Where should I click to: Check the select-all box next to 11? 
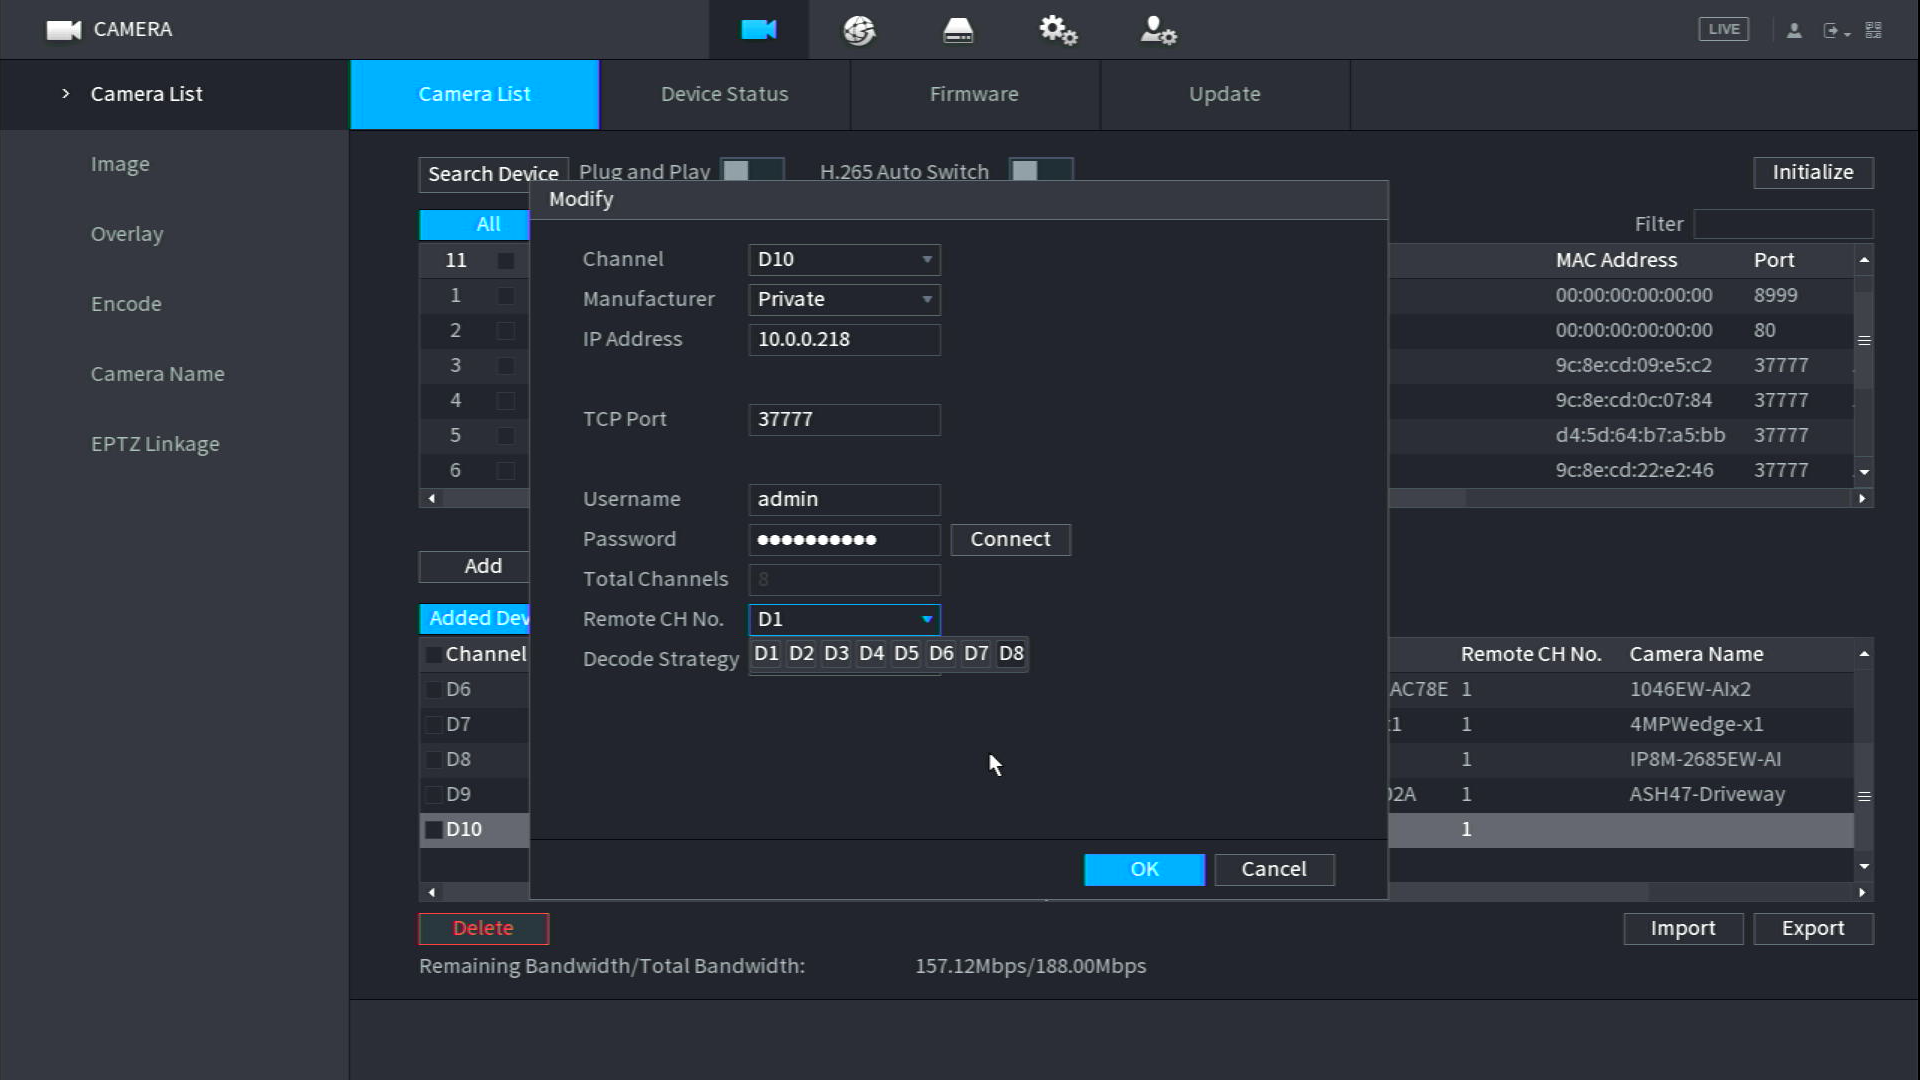click(506, 260)
